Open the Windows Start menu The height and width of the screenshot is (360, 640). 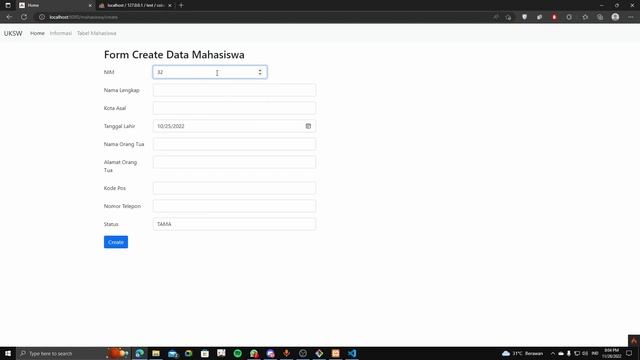[8, 353]
